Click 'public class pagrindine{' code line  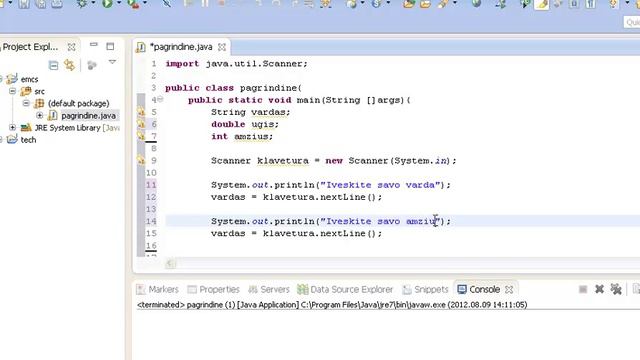click(x=233, y=88)
